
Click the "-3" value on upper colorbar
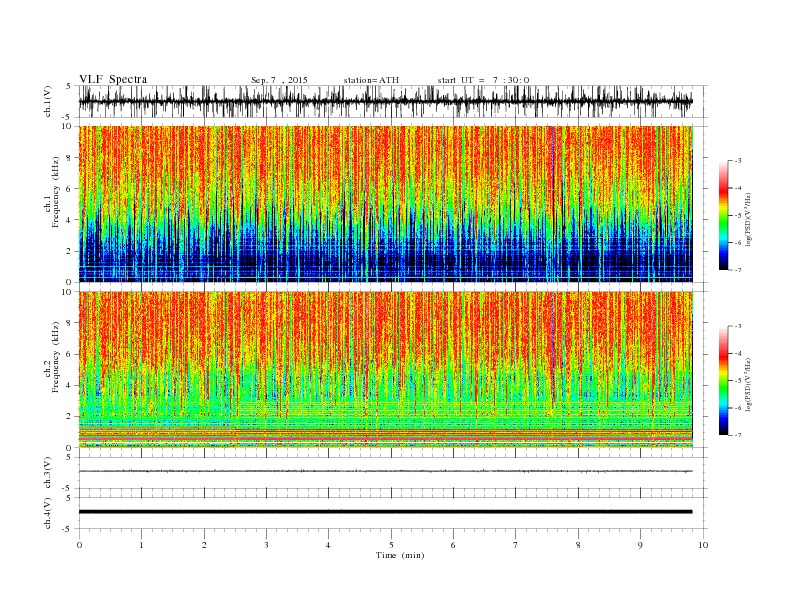[x=738, y=161]
